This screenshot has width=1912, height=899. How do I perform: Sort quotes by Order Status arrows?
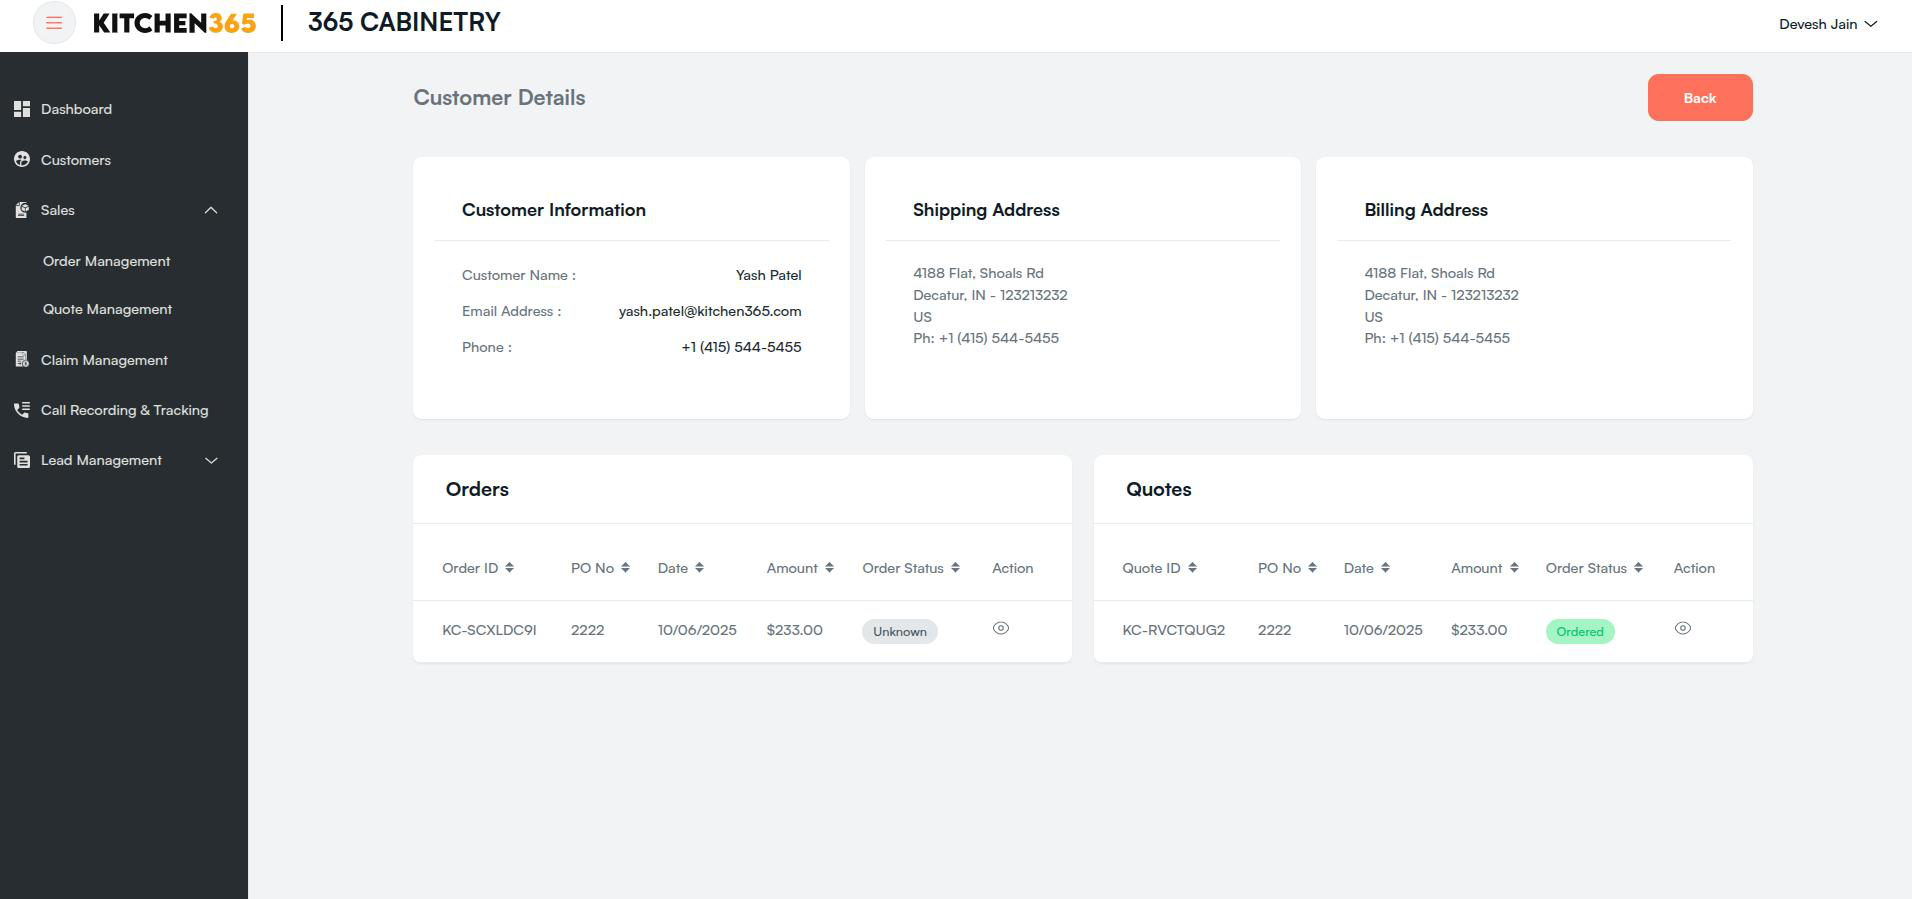1638,568
